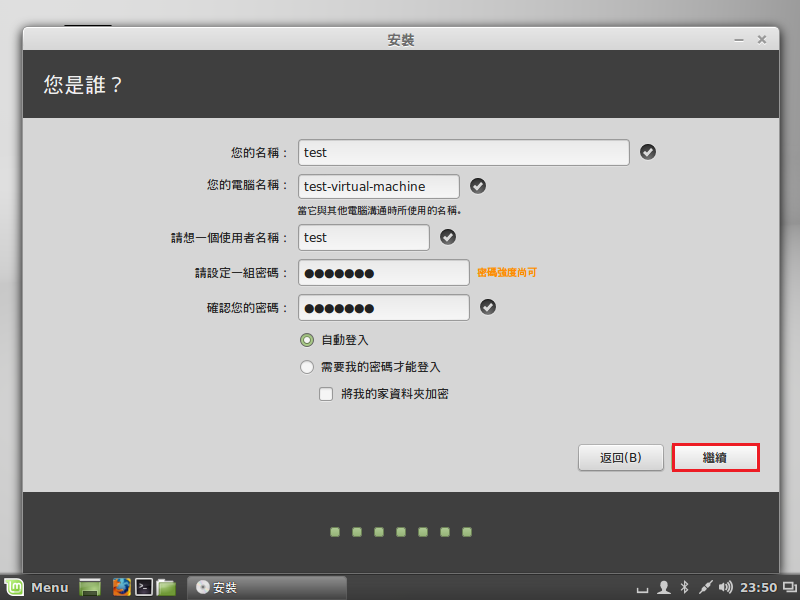The height and width of the screenshot is (600, 800).
Task: Focus the computer name field test-virtual-machine
Action: (x=378, y=186)
